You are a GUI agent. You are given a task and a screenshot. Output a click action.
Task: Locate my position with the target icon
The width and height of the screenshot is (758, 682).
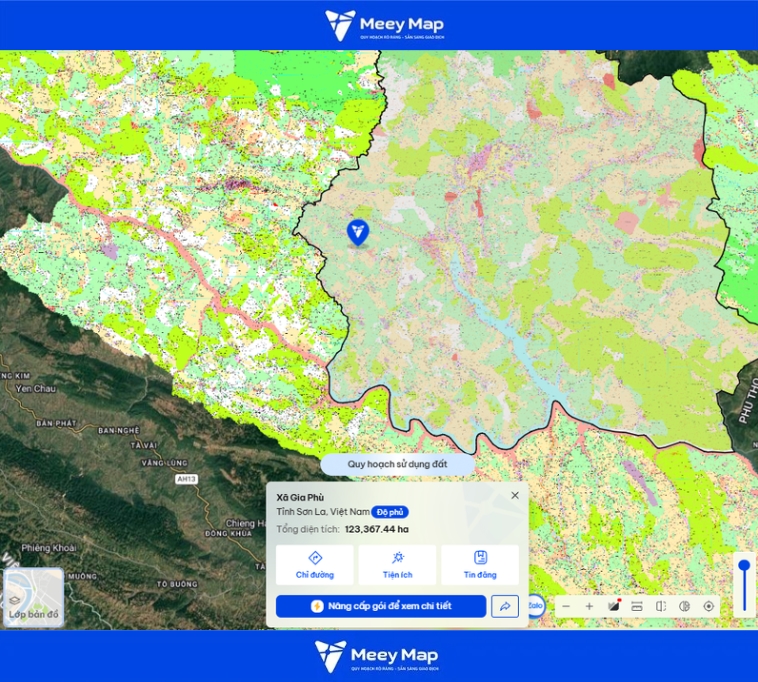(709, 606)
